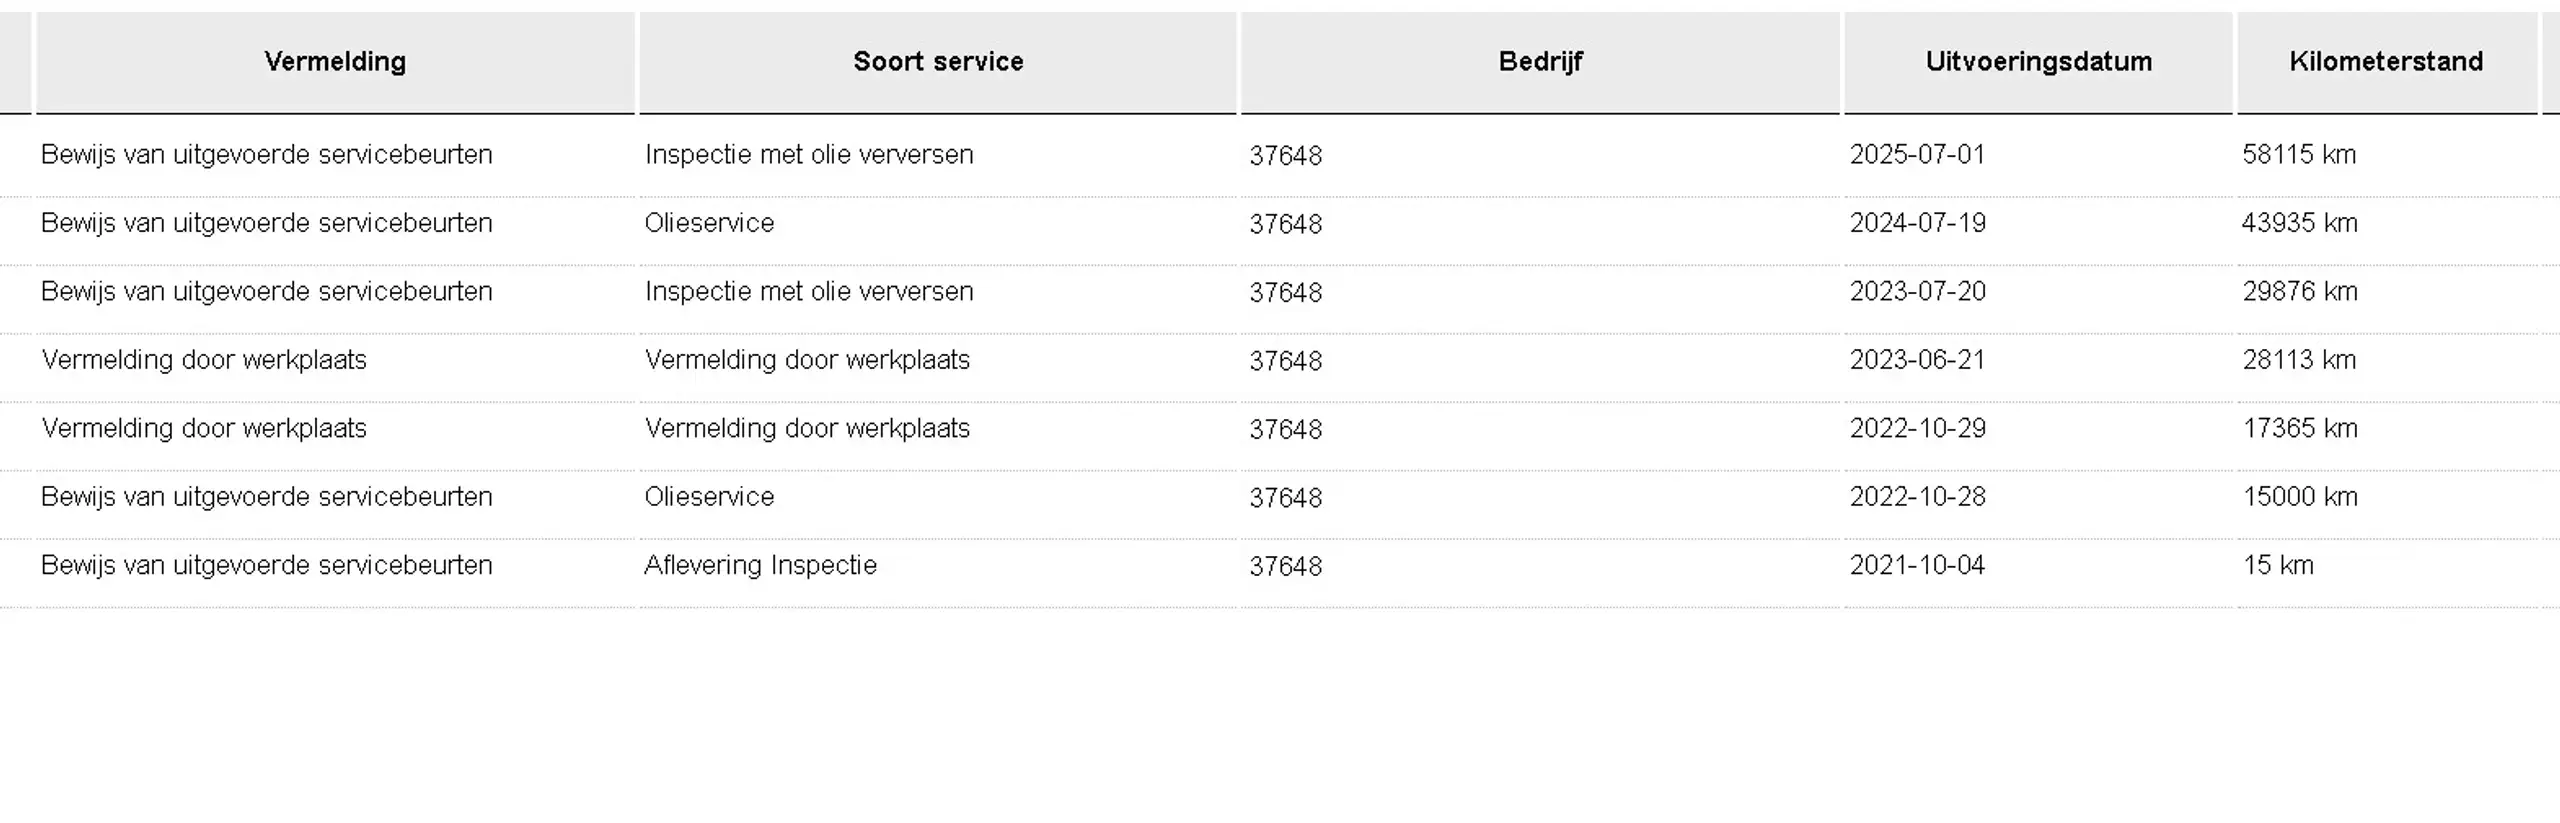This screenshot has height=823, width=2560.
Task: Click the 15000 km mileage cell
Action: coord(2299,497)
